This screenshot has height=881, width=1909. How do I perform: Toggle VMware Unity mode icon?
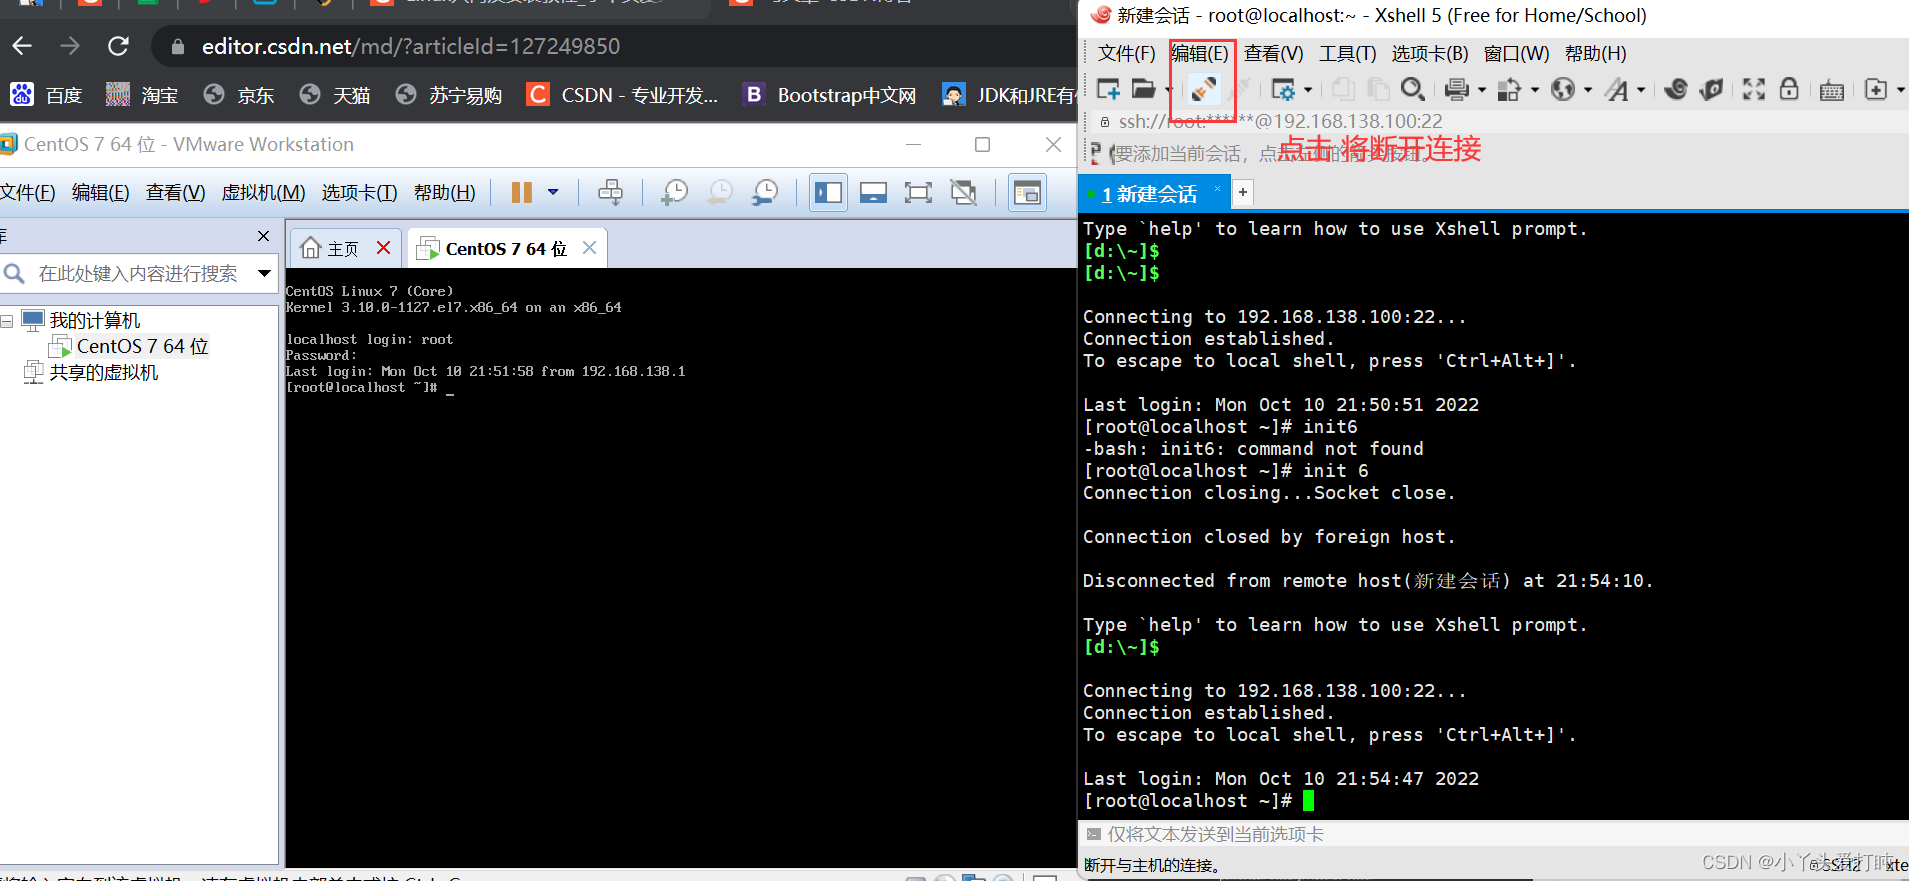[x=963, y=192]
